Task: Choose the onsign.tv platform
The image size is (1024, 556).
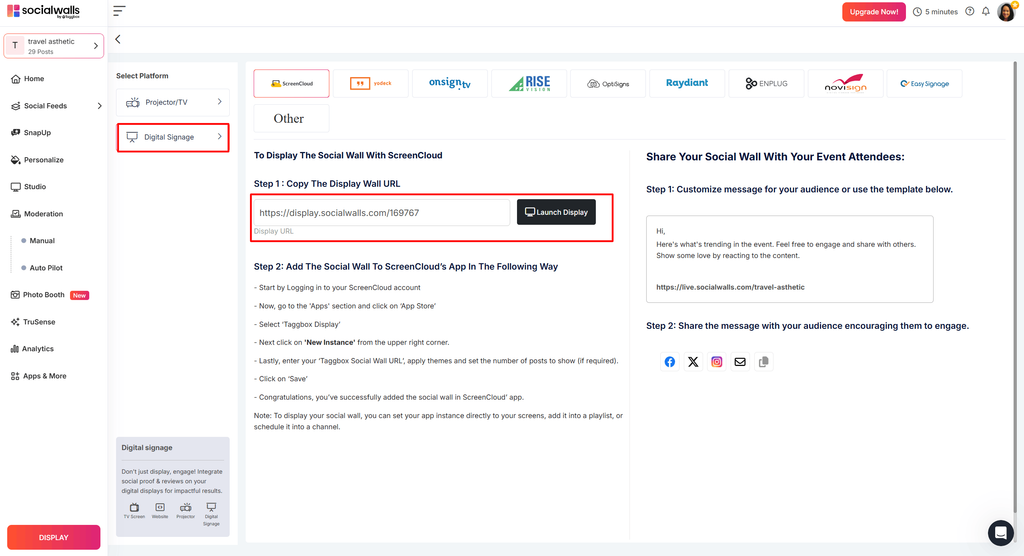Action: [x=449, y=84]
